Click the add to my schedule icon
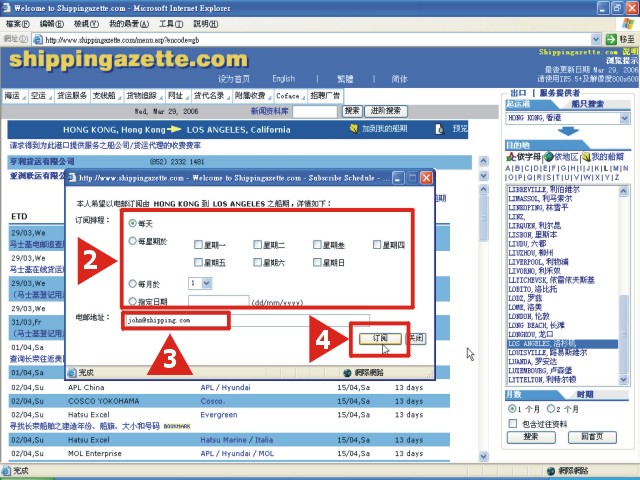The image size is (640, 480). pyautogui.click(x=354, y=129)
